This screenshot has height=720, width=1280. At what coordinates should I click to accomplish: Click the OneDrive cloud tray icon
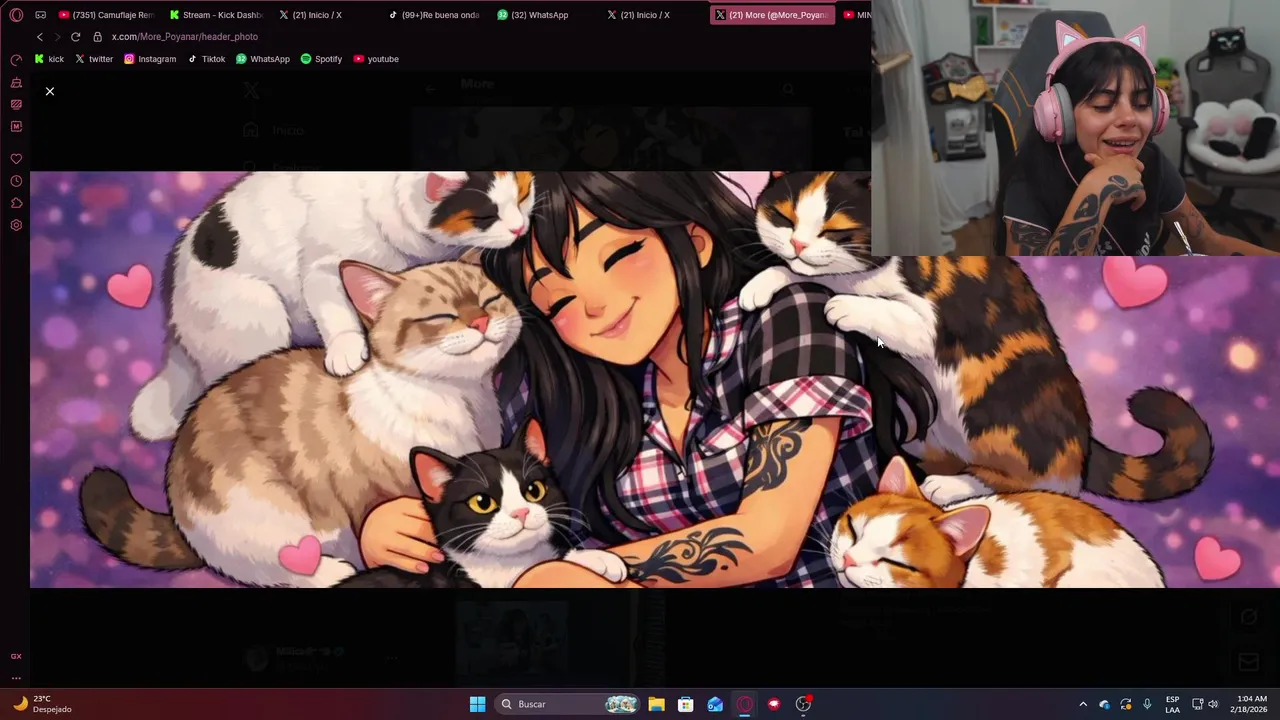click(1104, 704)
